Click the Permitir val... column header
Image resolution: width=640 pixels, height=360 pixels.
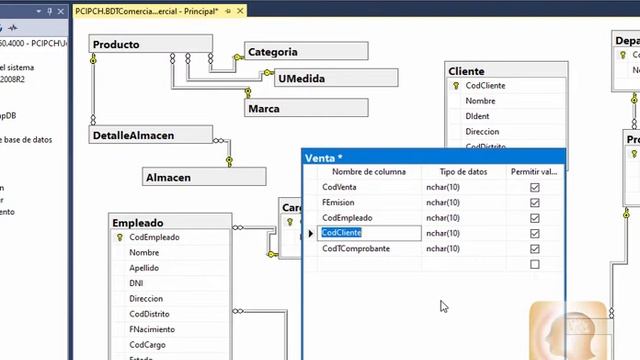[x=534, y=172]
